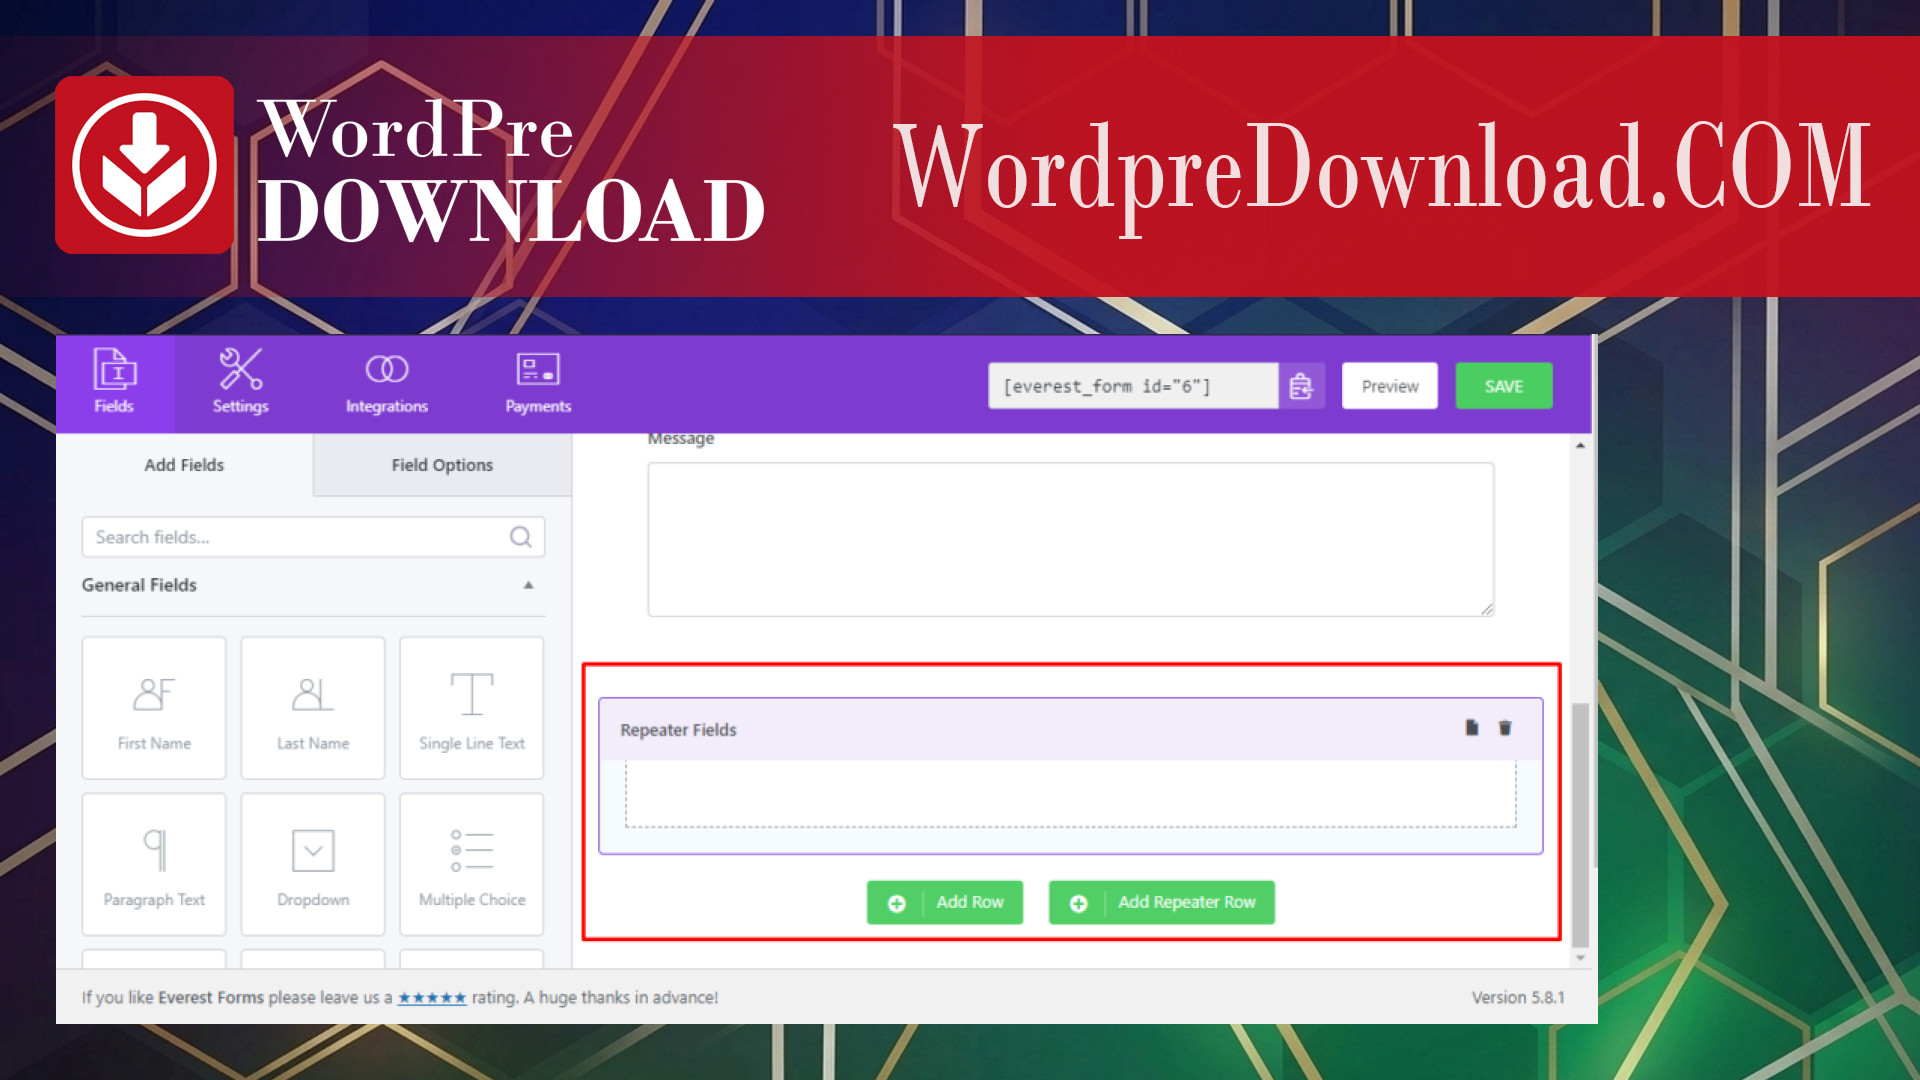
Task: Open the Settings tab
Action: click(240, 384)
